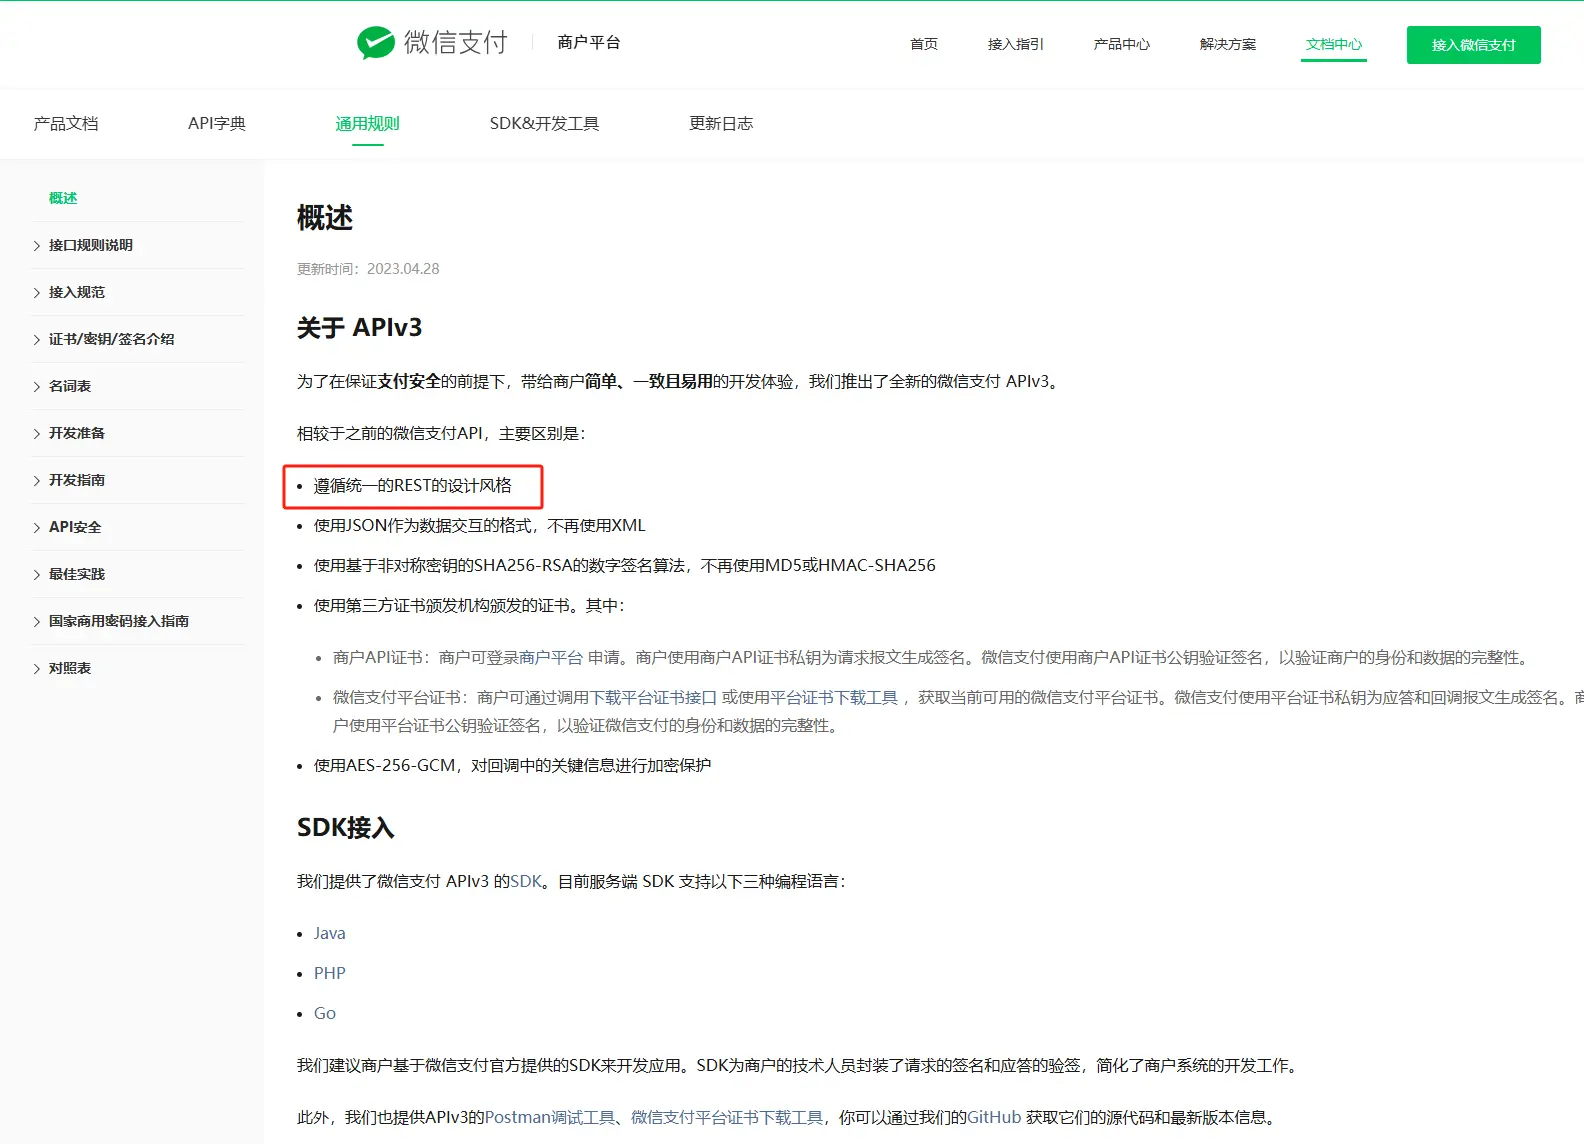
Task: Click the WeChat Pay logo icon
Action: point(376,43)
